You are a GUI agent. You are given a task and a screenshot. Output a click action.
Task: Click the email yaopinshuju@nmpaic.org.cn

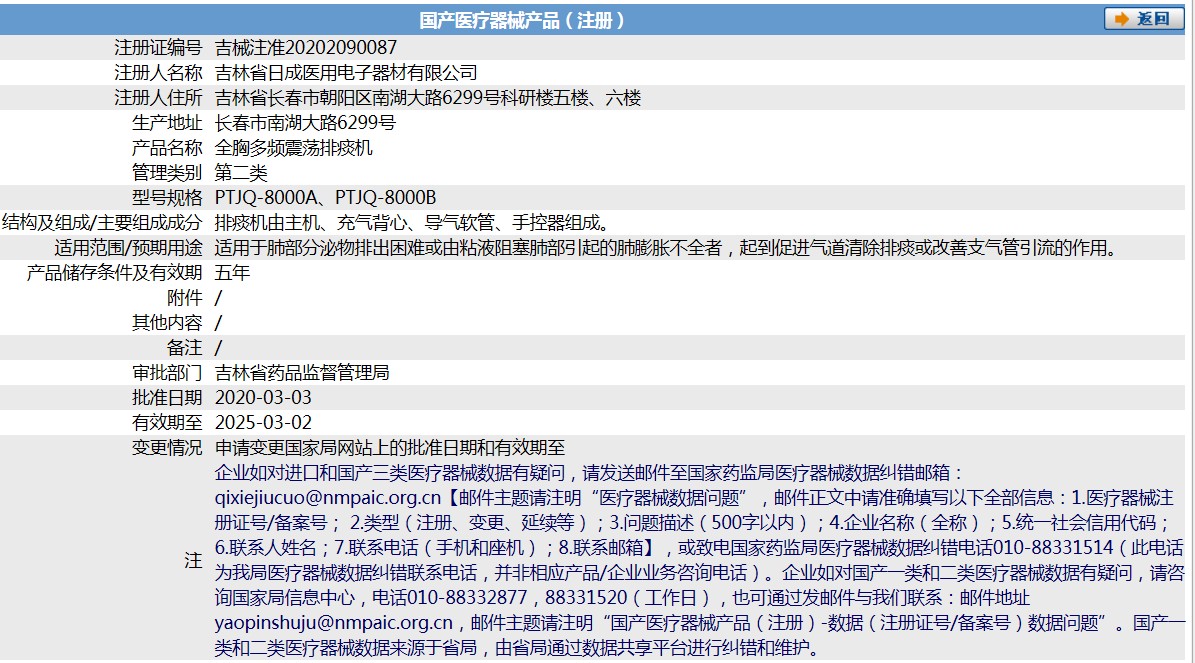(334, 623)
